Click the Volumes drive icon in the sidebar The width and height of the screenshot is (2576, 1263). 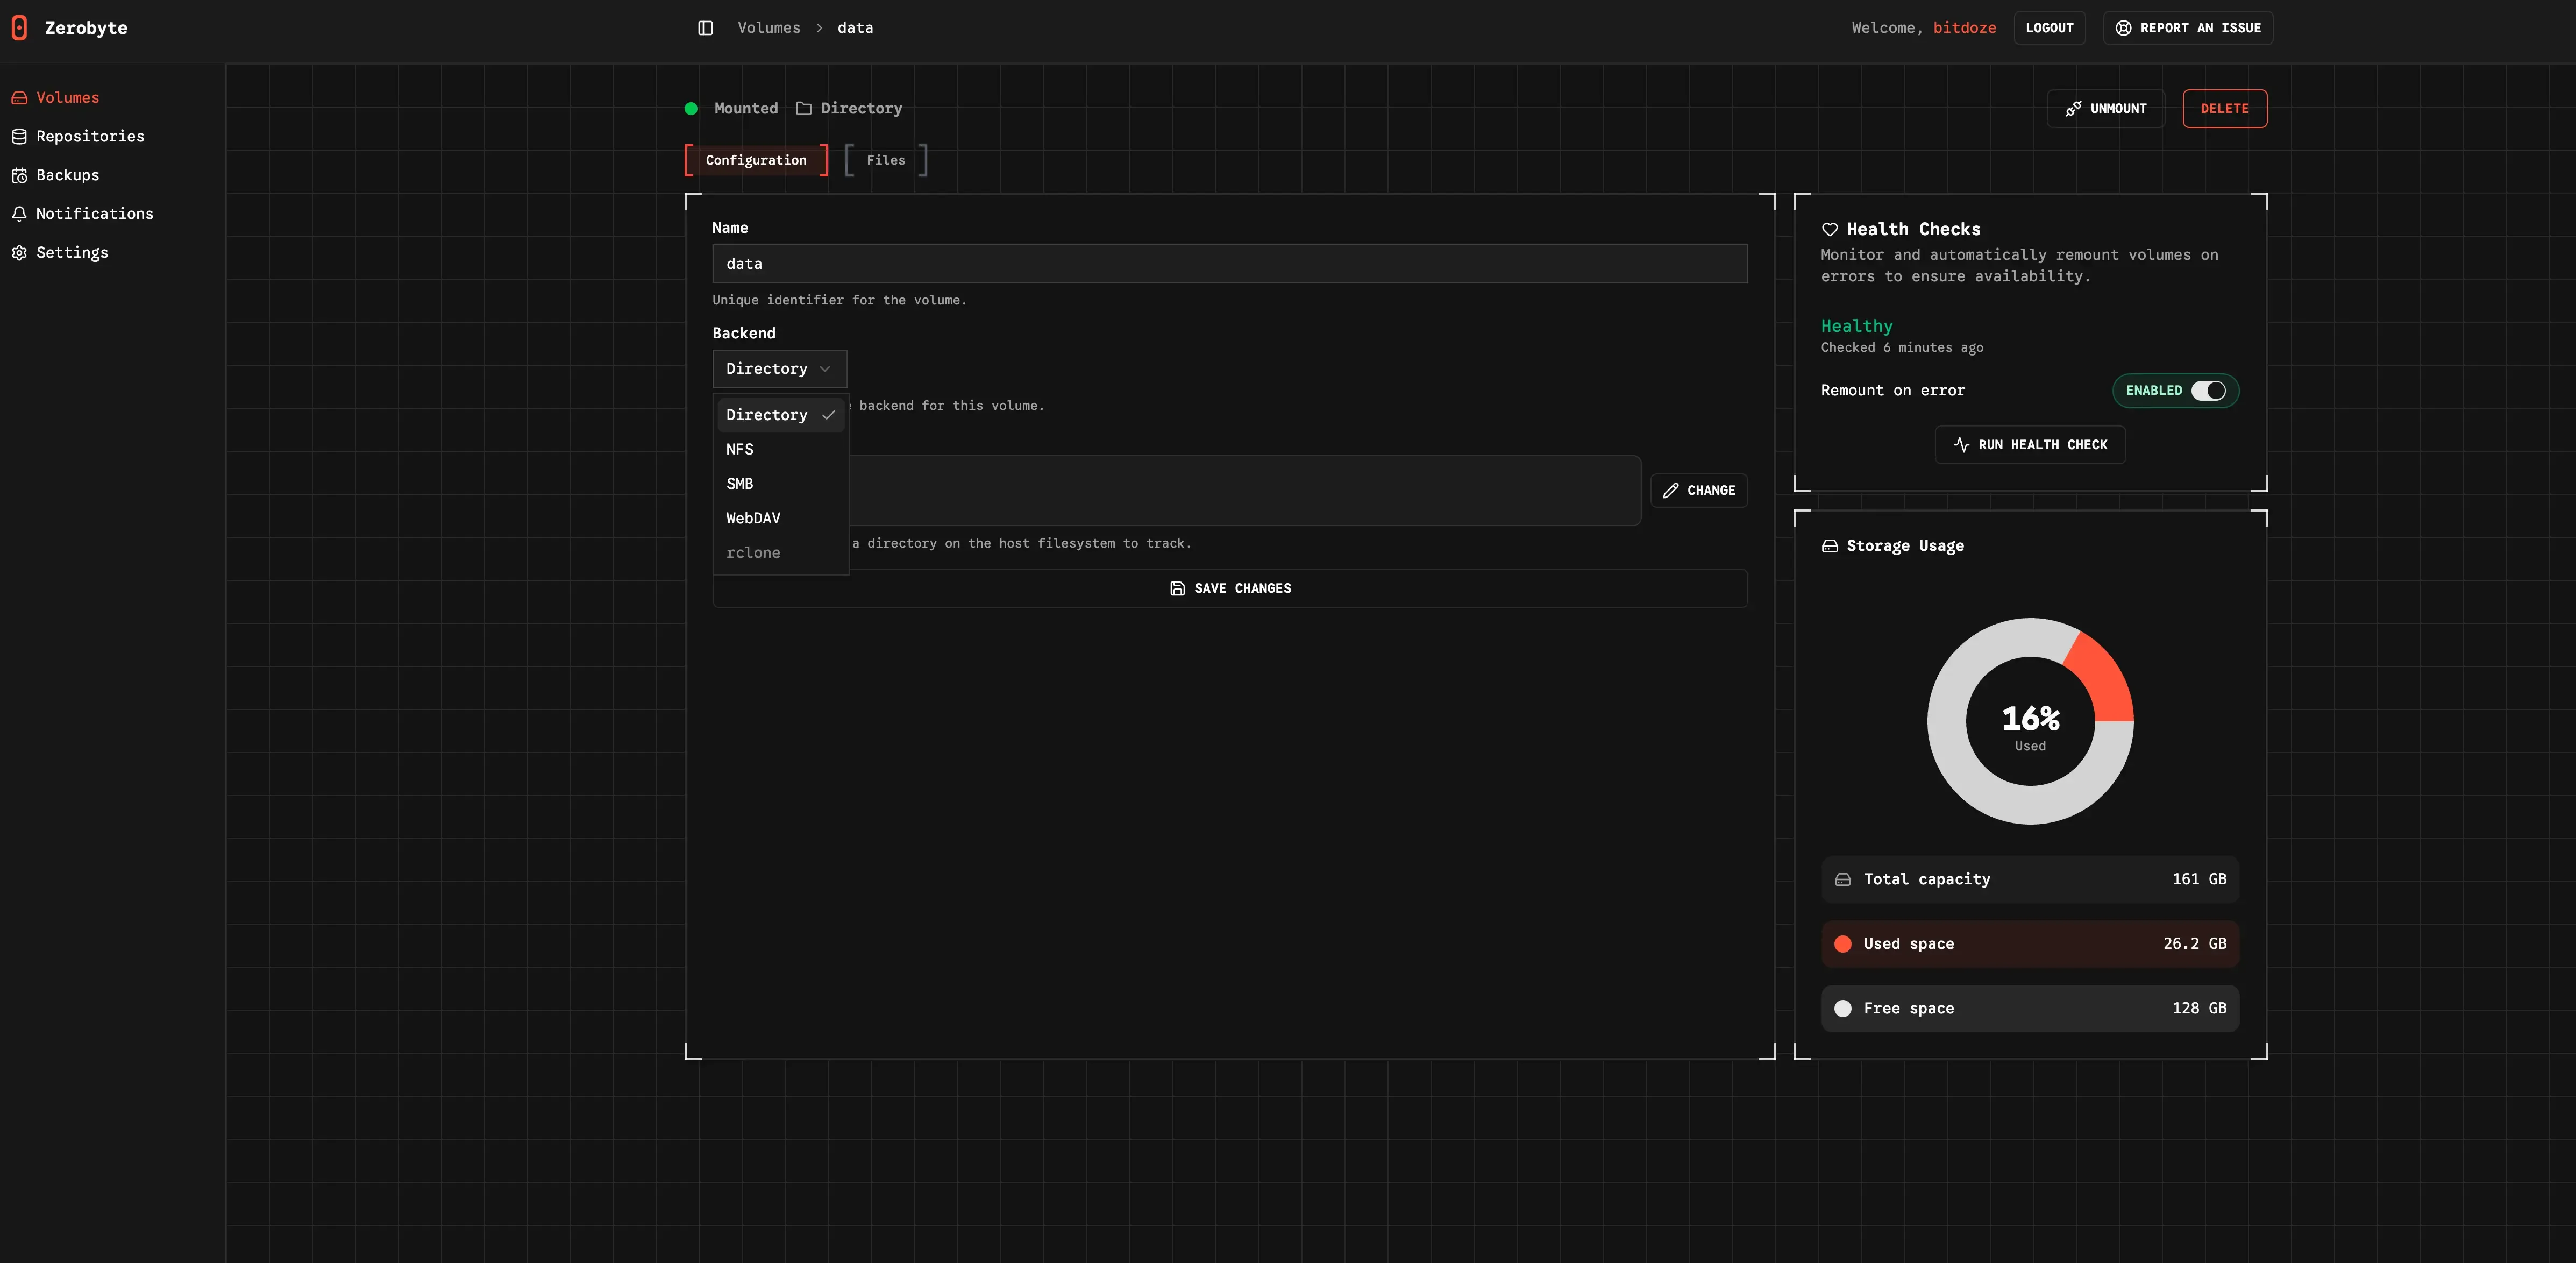pyautogui.click(x=19, y=98)
